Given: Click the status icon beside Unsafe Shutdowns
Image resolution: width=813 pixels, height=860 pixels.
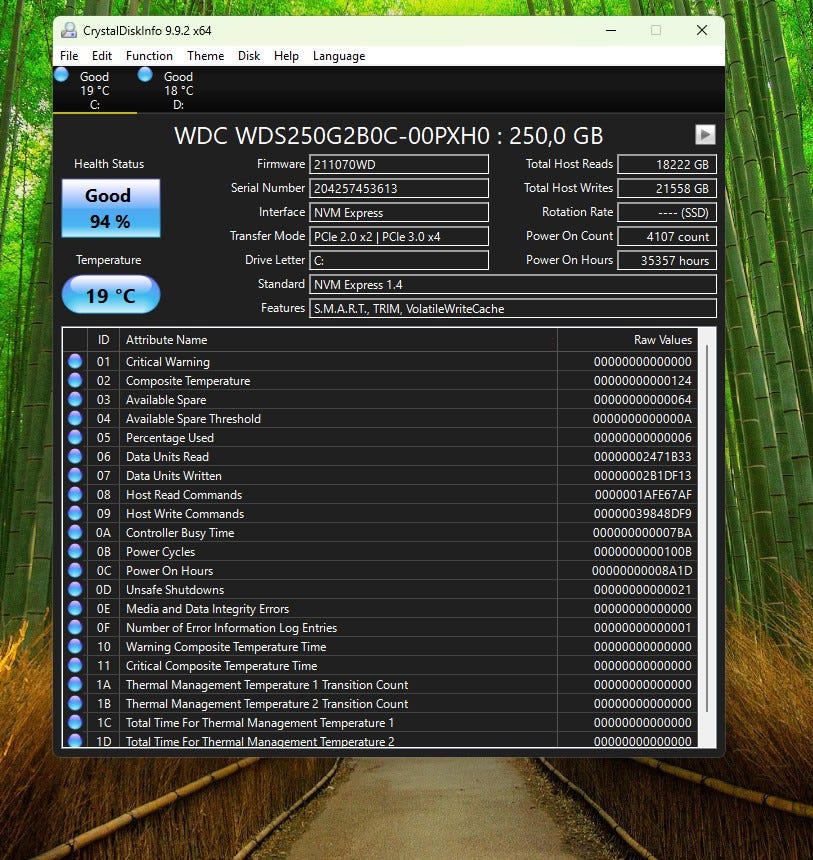Looking at the screenshot, I should pos(75,589).
